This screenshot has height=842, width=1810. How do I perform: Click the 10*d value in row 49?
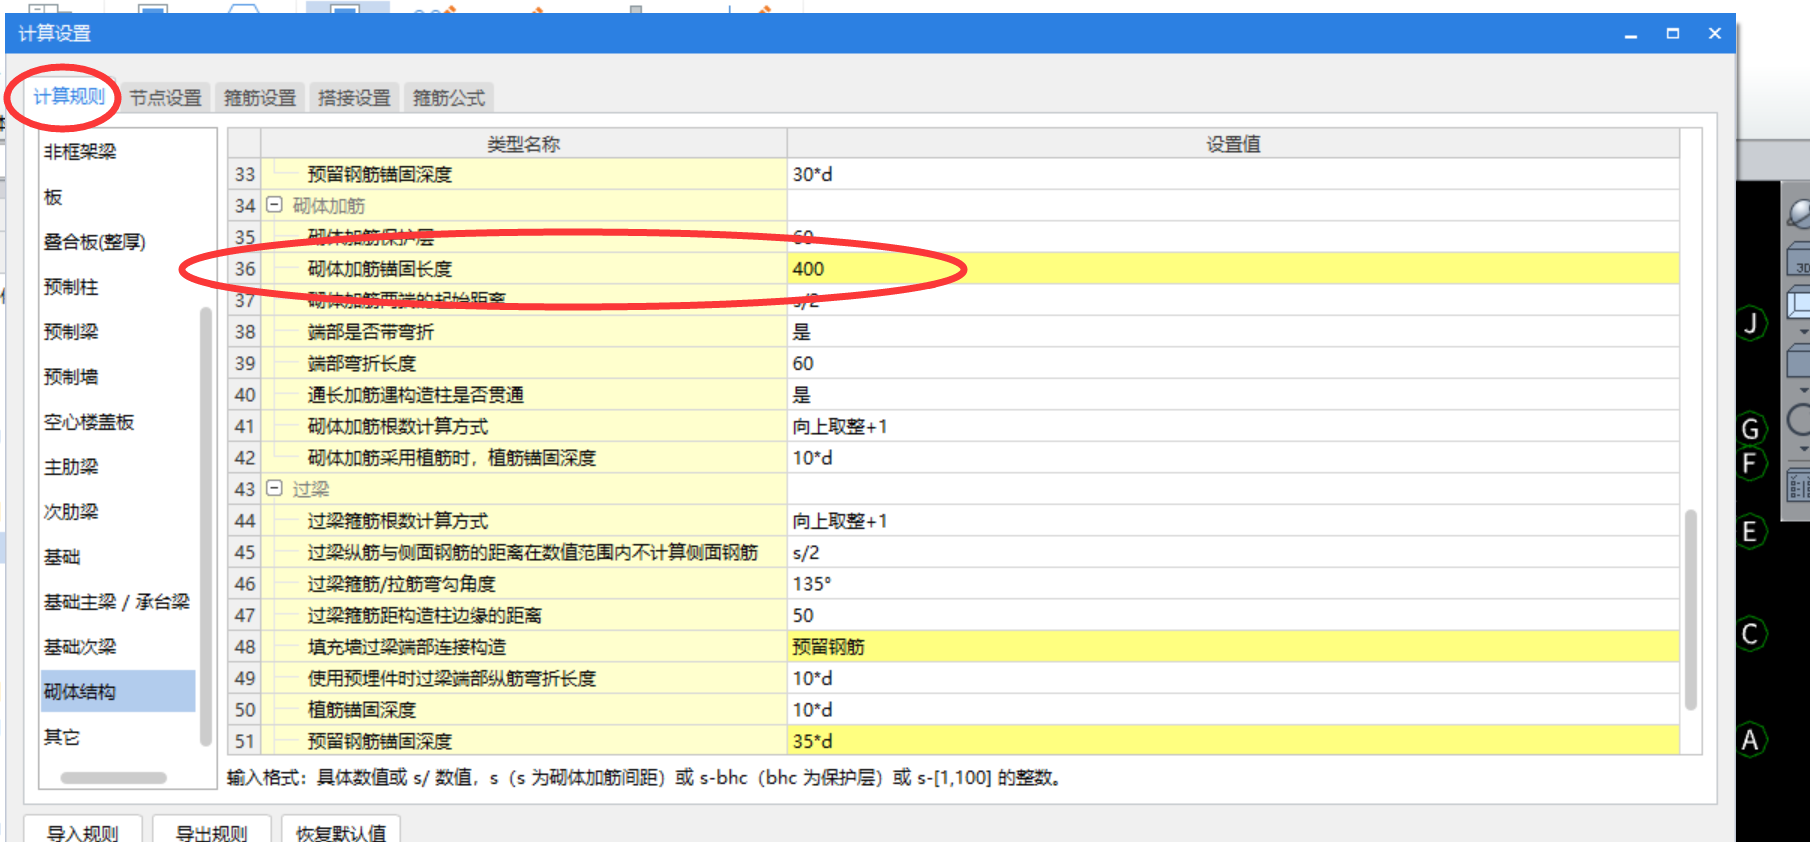click(1233, 678)
